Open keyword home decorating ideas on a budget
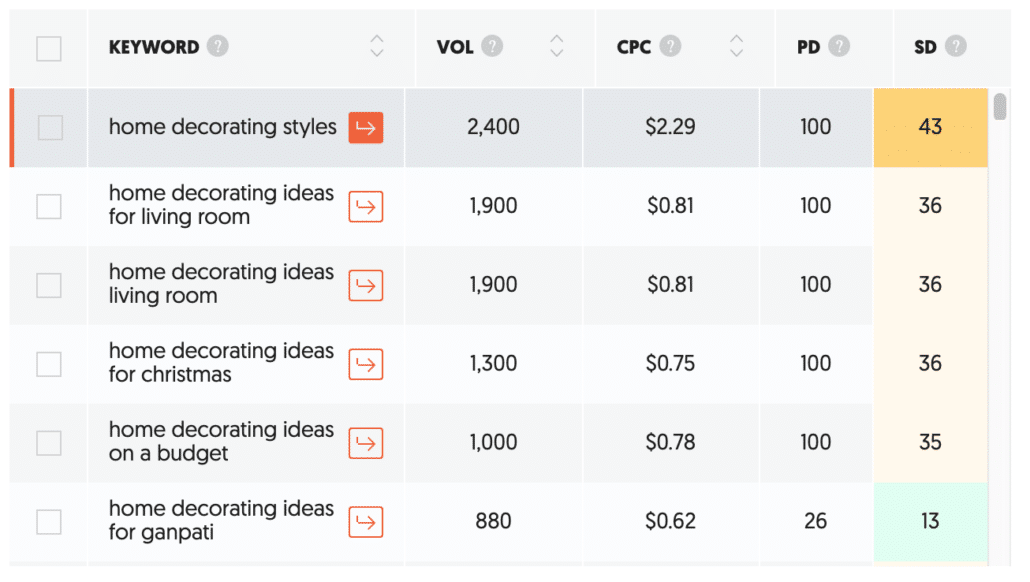1030x582 pixels. pos(221,441)
